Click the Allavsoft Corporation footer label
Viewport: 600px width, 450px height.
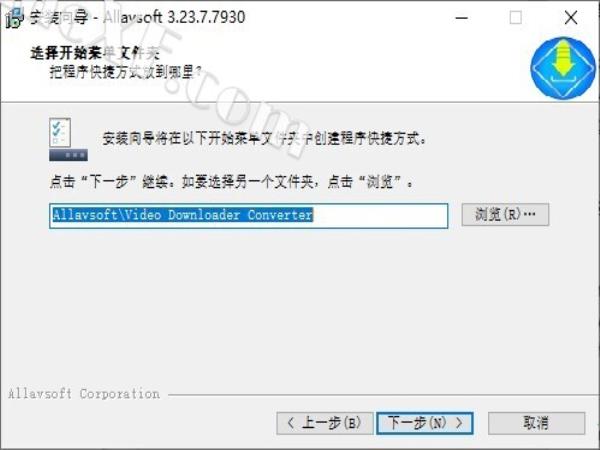click(84, 394)
